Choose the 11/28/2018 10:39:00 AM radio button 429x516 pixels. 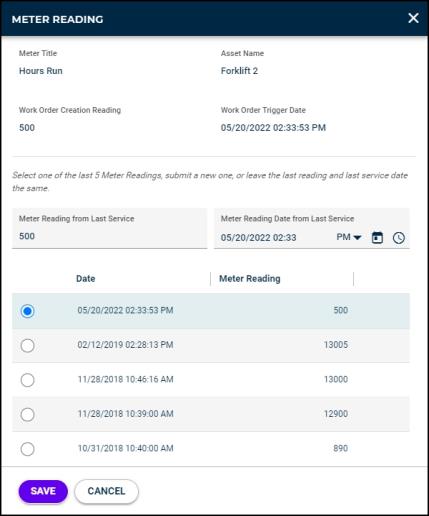[x=27, y=414]
